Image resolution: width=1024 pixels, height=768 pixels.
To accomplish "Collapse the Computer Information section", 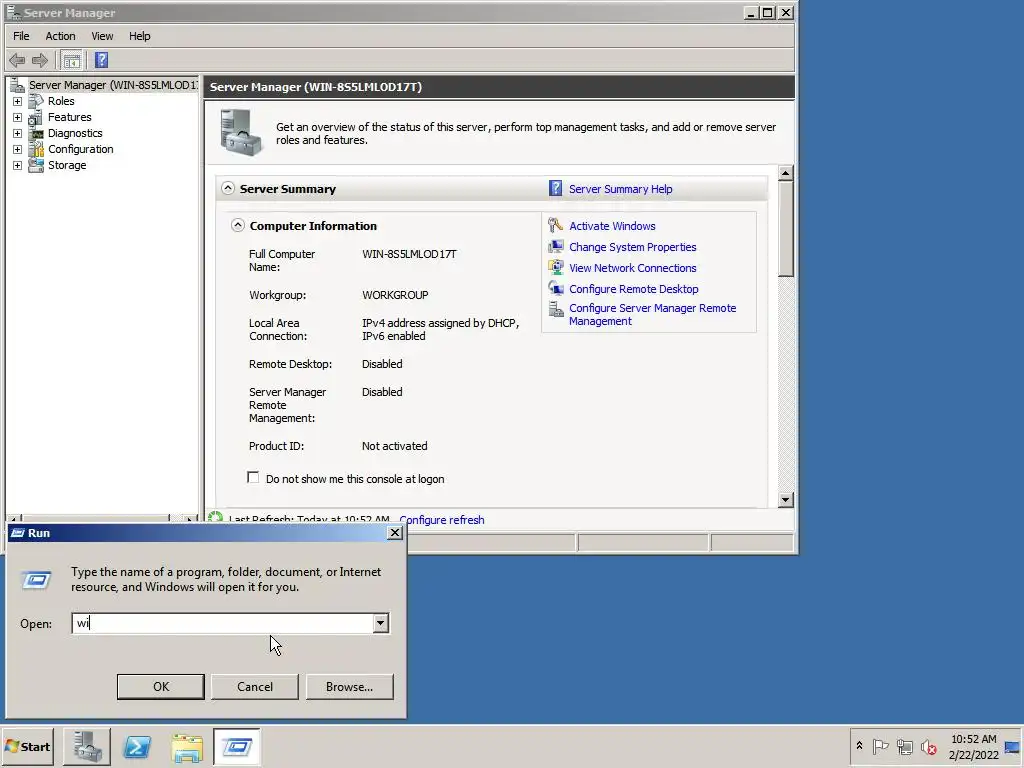I will (238, 225).
